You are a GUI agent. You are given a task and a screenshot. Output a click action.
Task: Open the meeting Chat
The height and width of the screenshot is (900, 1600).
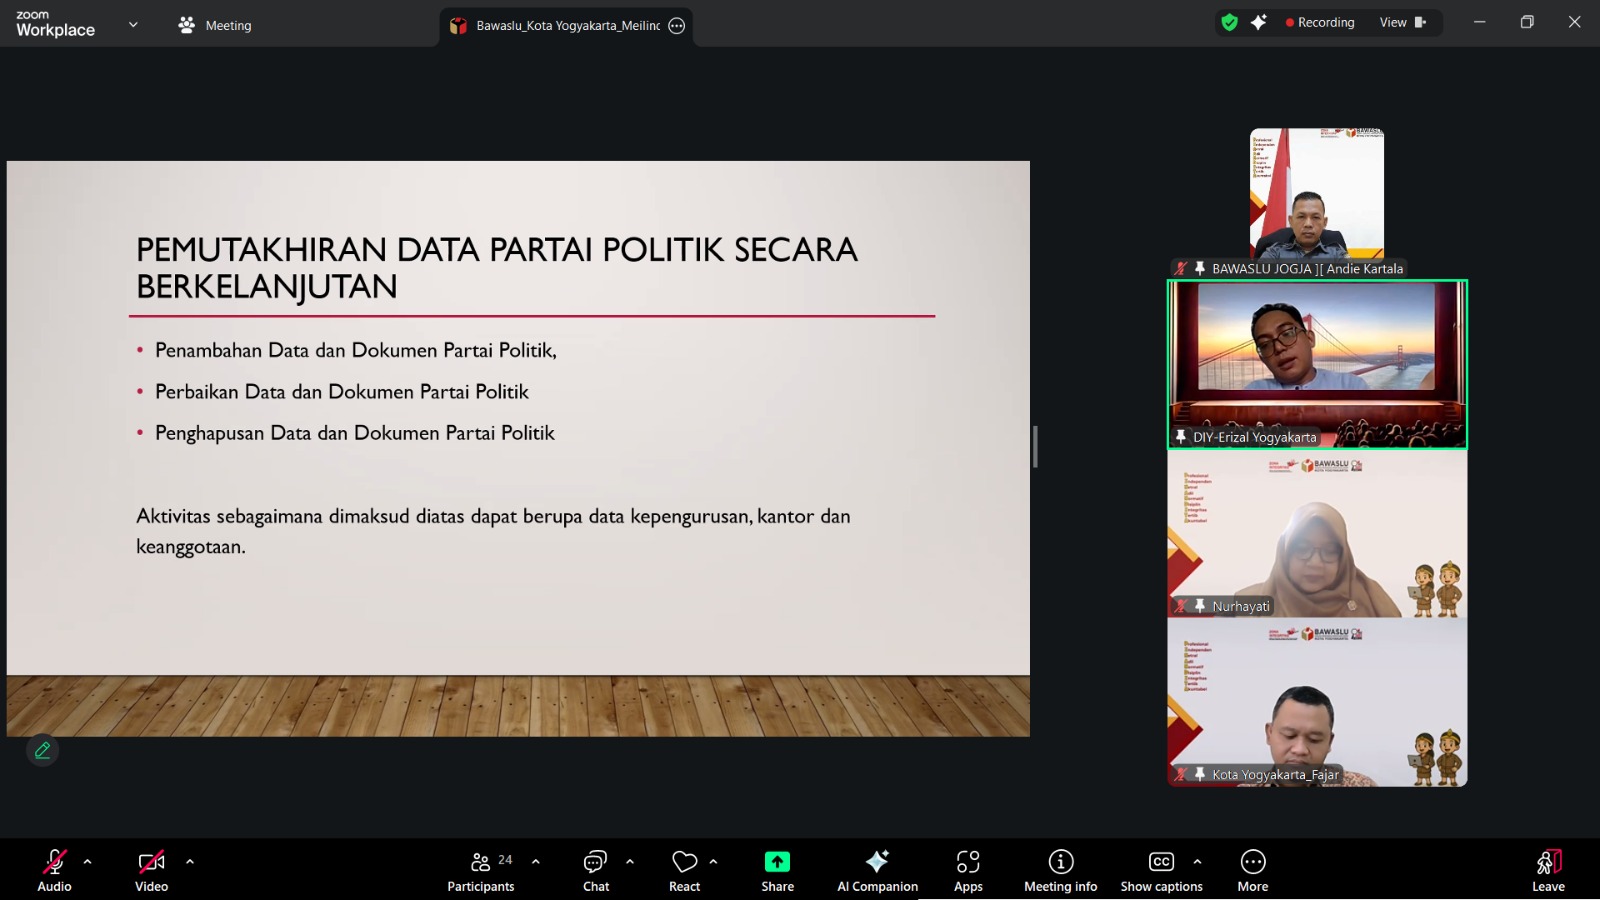coord(595,868)
